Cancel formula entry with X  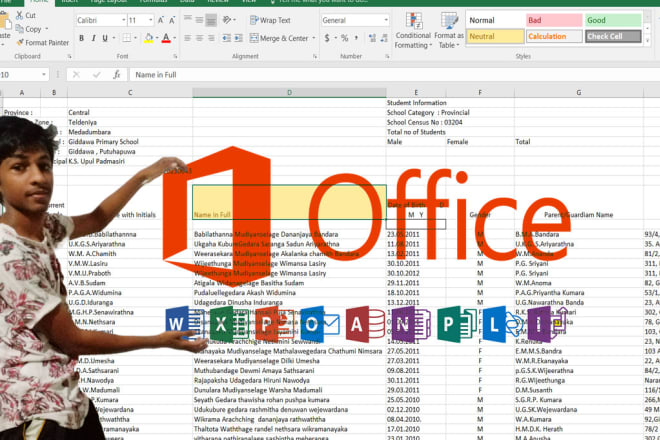pos(76,75)
